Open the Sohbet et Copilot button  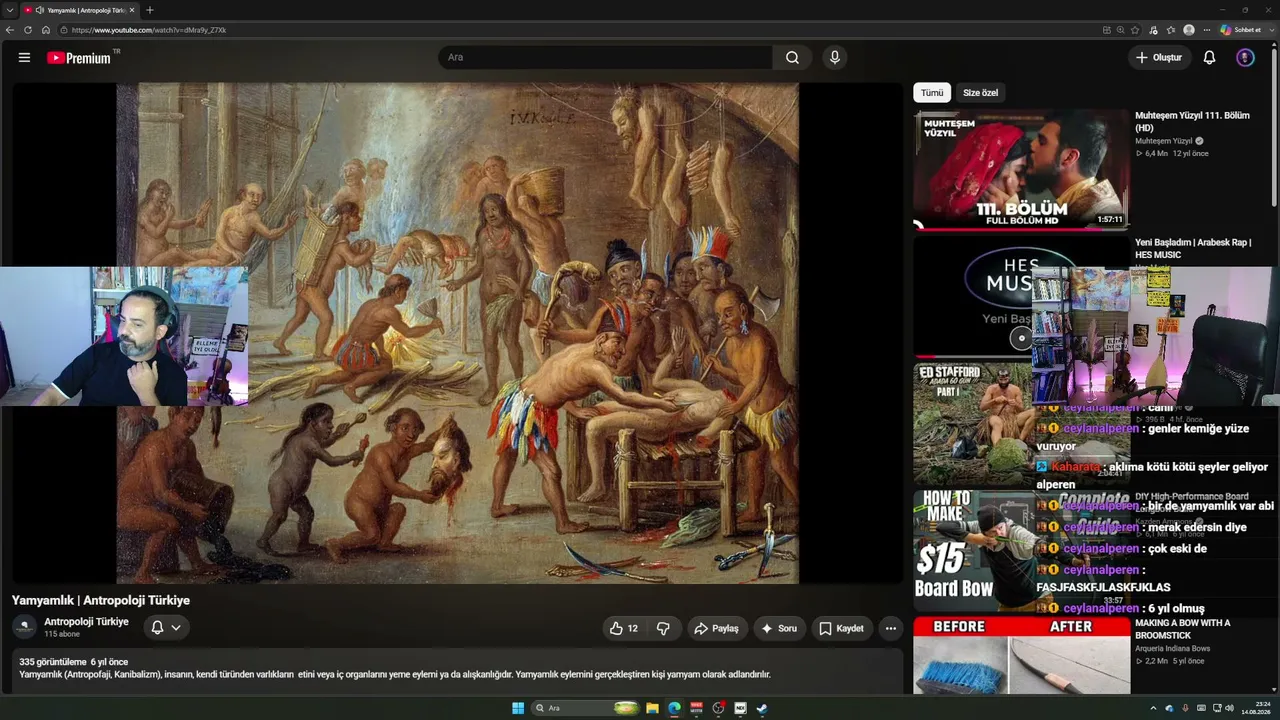[x=1240, y=30]
